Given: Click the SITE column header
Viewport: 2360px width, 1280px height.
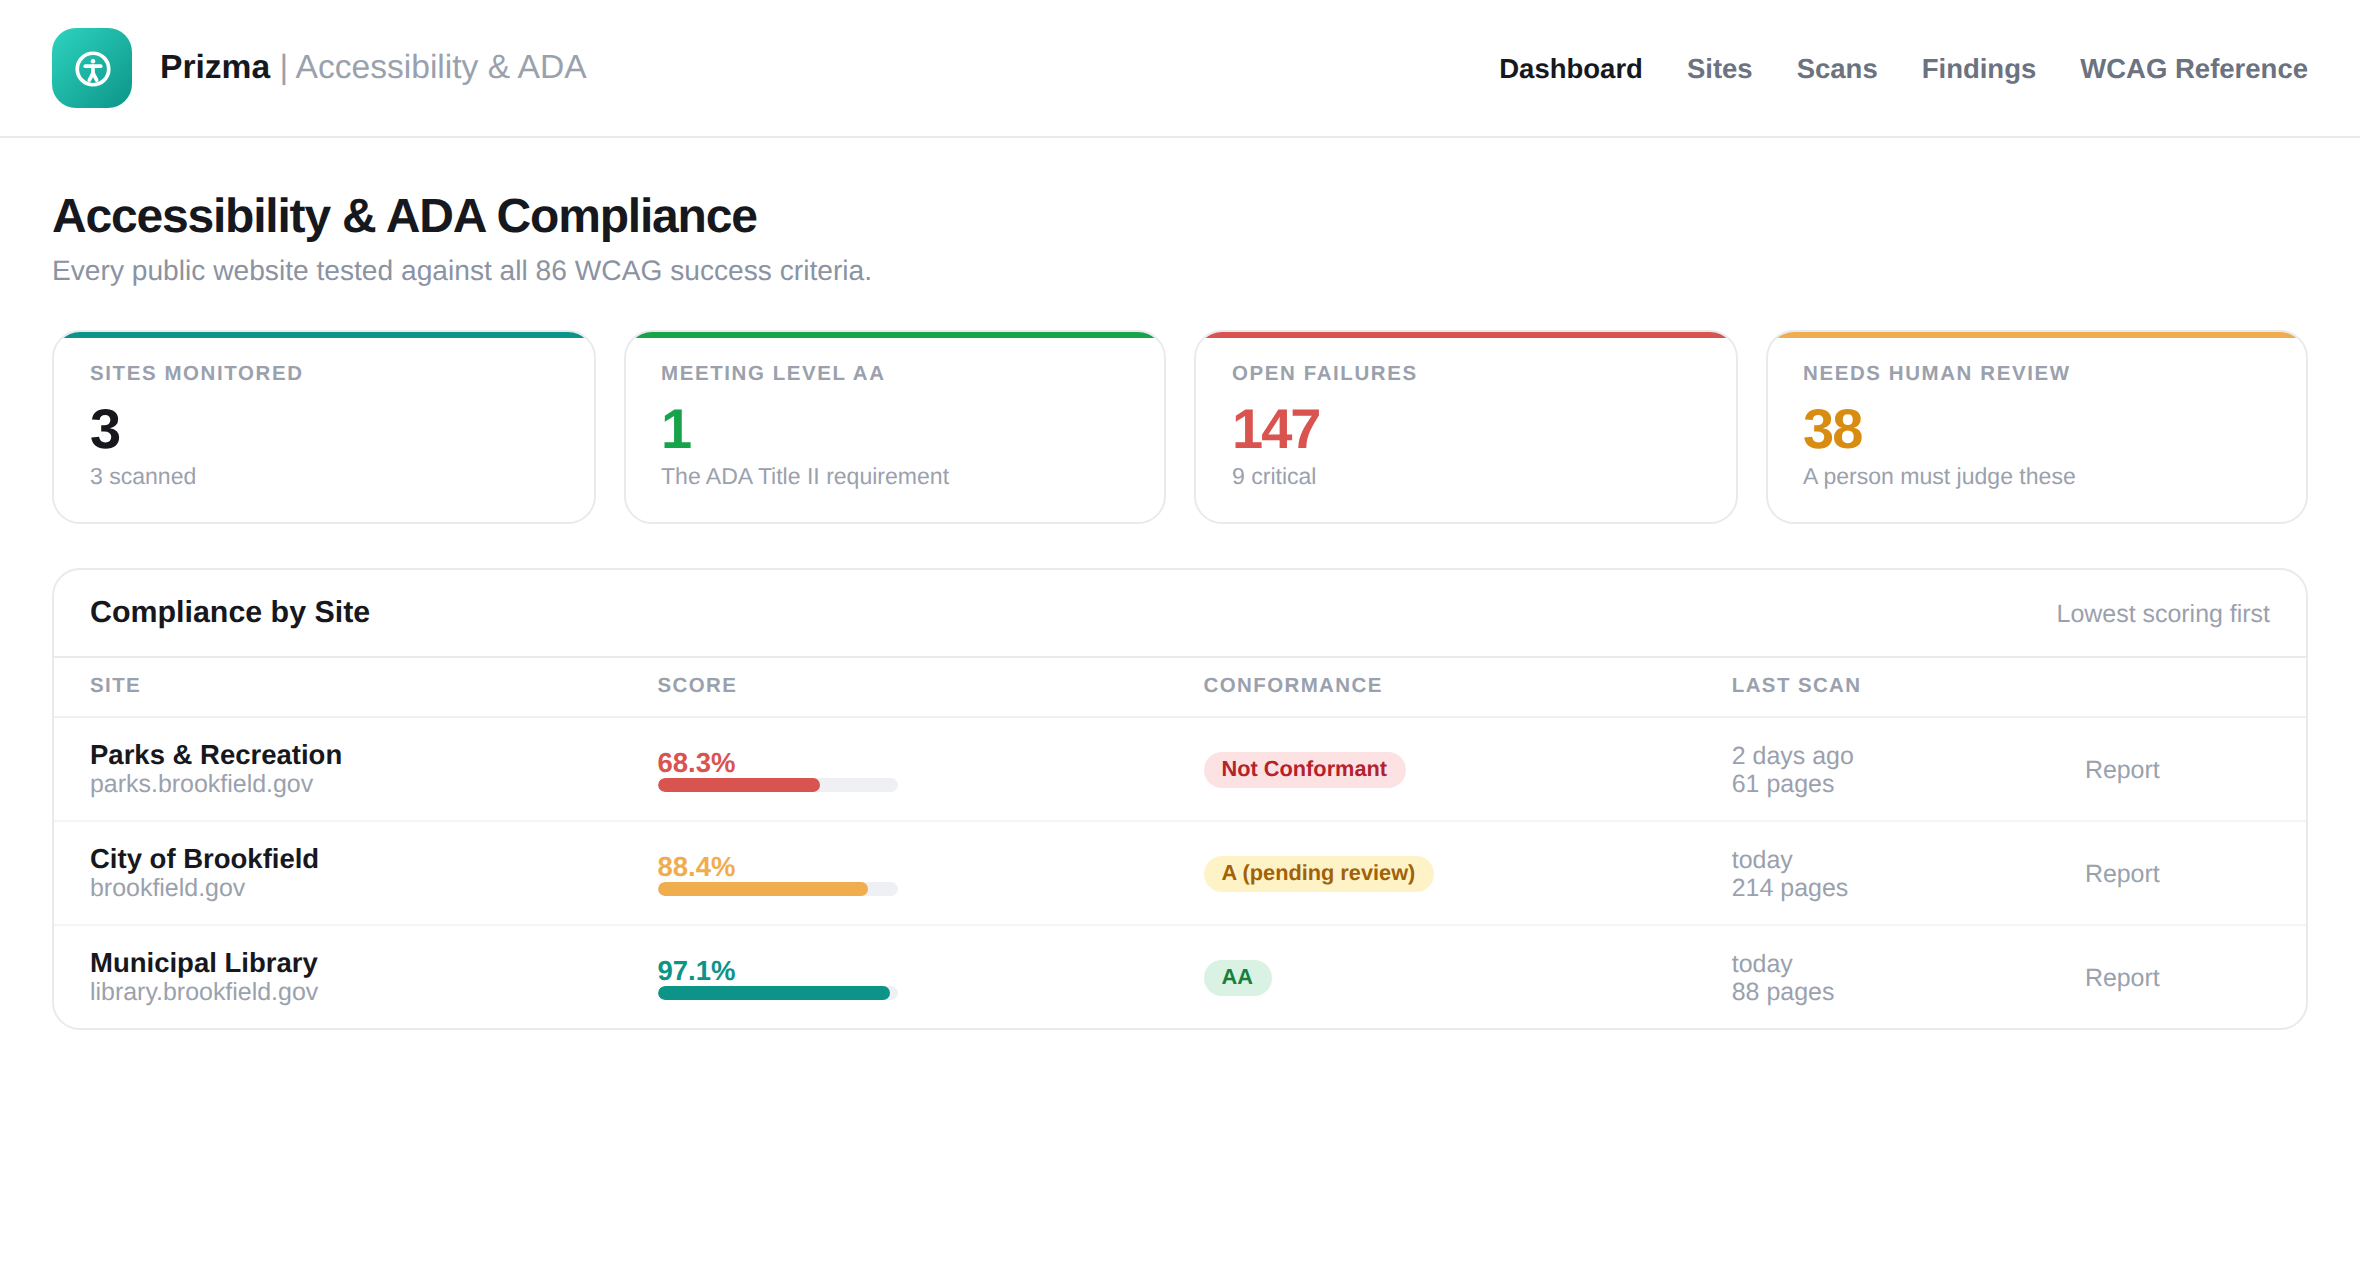Looking at the screenshot, I should 115,685.
